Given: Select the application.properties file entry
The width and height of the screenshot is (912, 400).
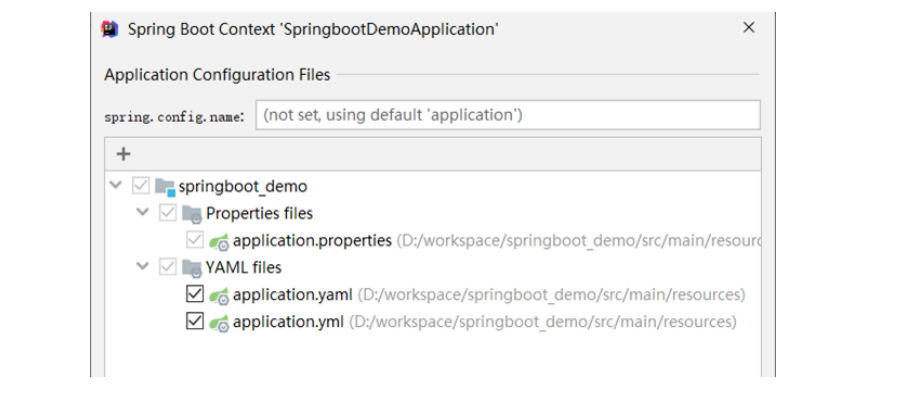Looking at the screenshot, I should click(312, 241).
